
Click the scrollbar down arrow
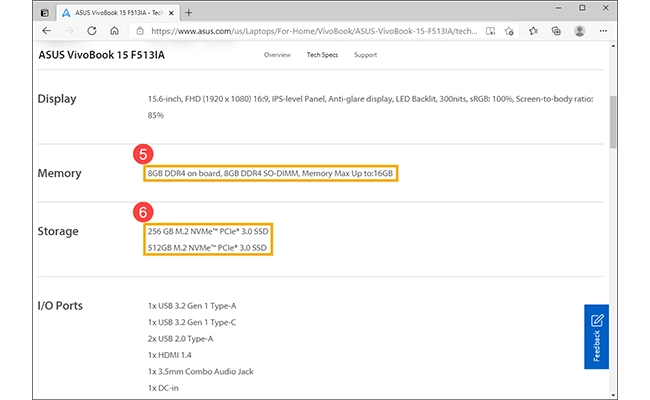click(x=613, y=395)
